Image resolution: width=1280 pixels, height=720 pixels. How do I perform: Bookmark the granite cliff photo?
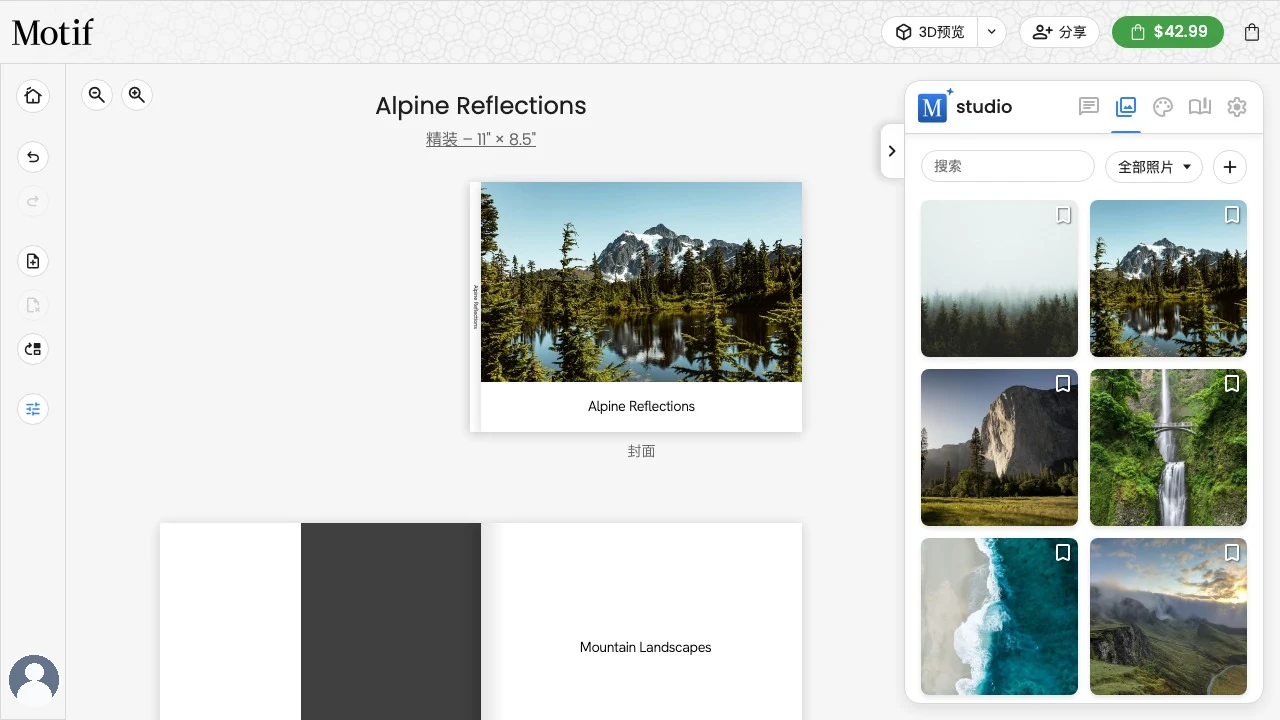click(1063, 384)
